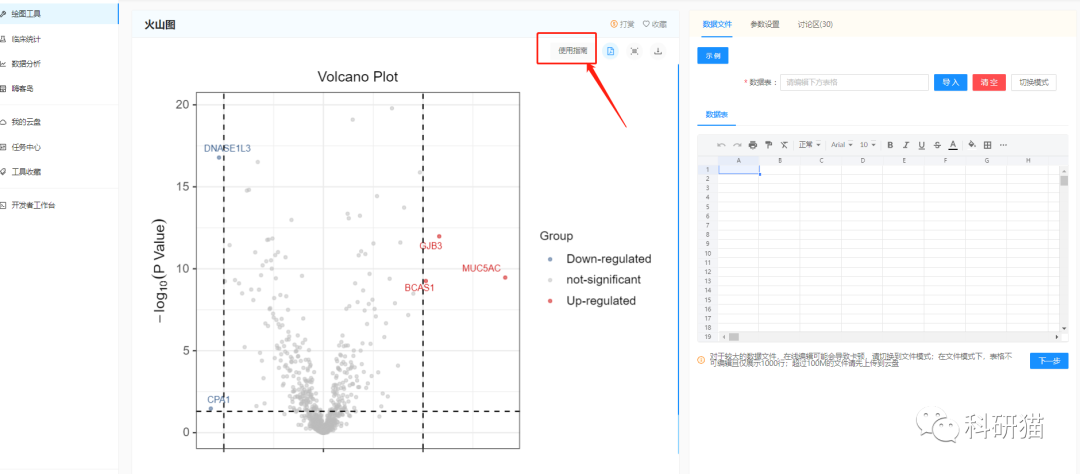Click the download plot icon
The height and width of the screenshot is (474, 1080).
click(658, 51)
